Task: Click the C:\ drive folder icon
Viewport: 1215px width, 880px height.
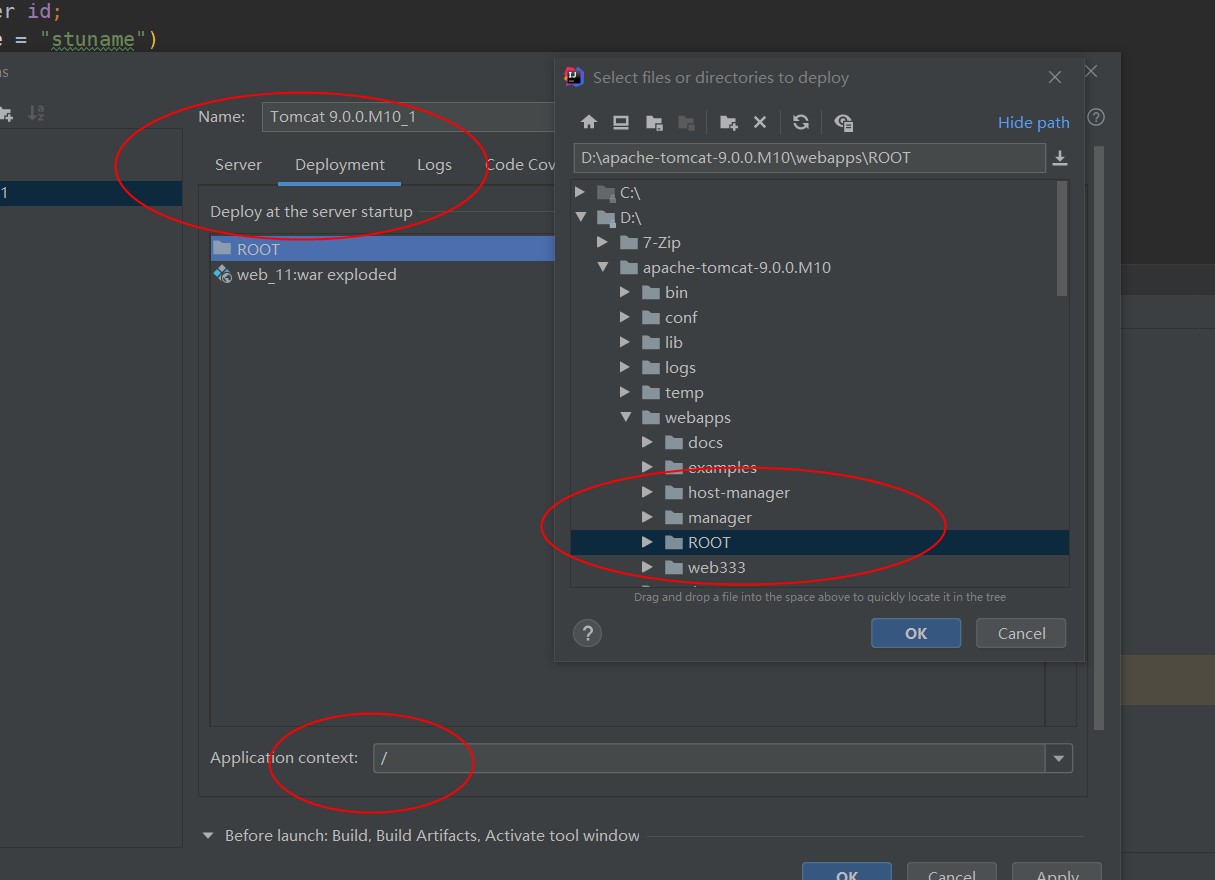Action: (x=606, y=192)
